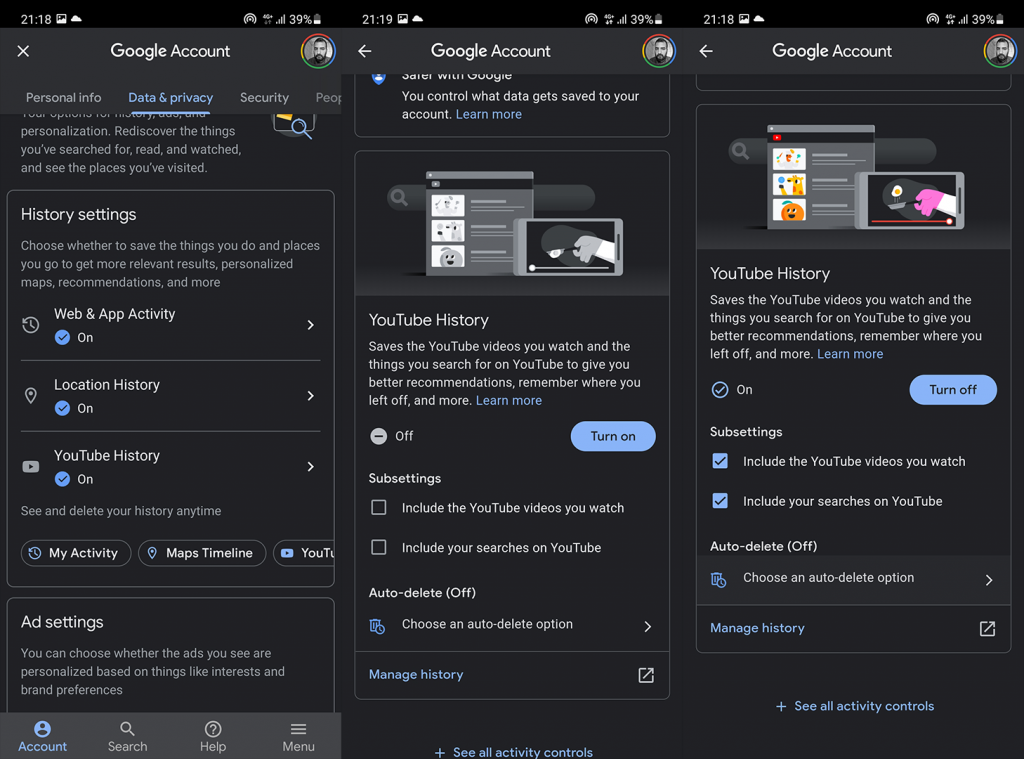Open Menu in bottom navigation

pos(298,736)
